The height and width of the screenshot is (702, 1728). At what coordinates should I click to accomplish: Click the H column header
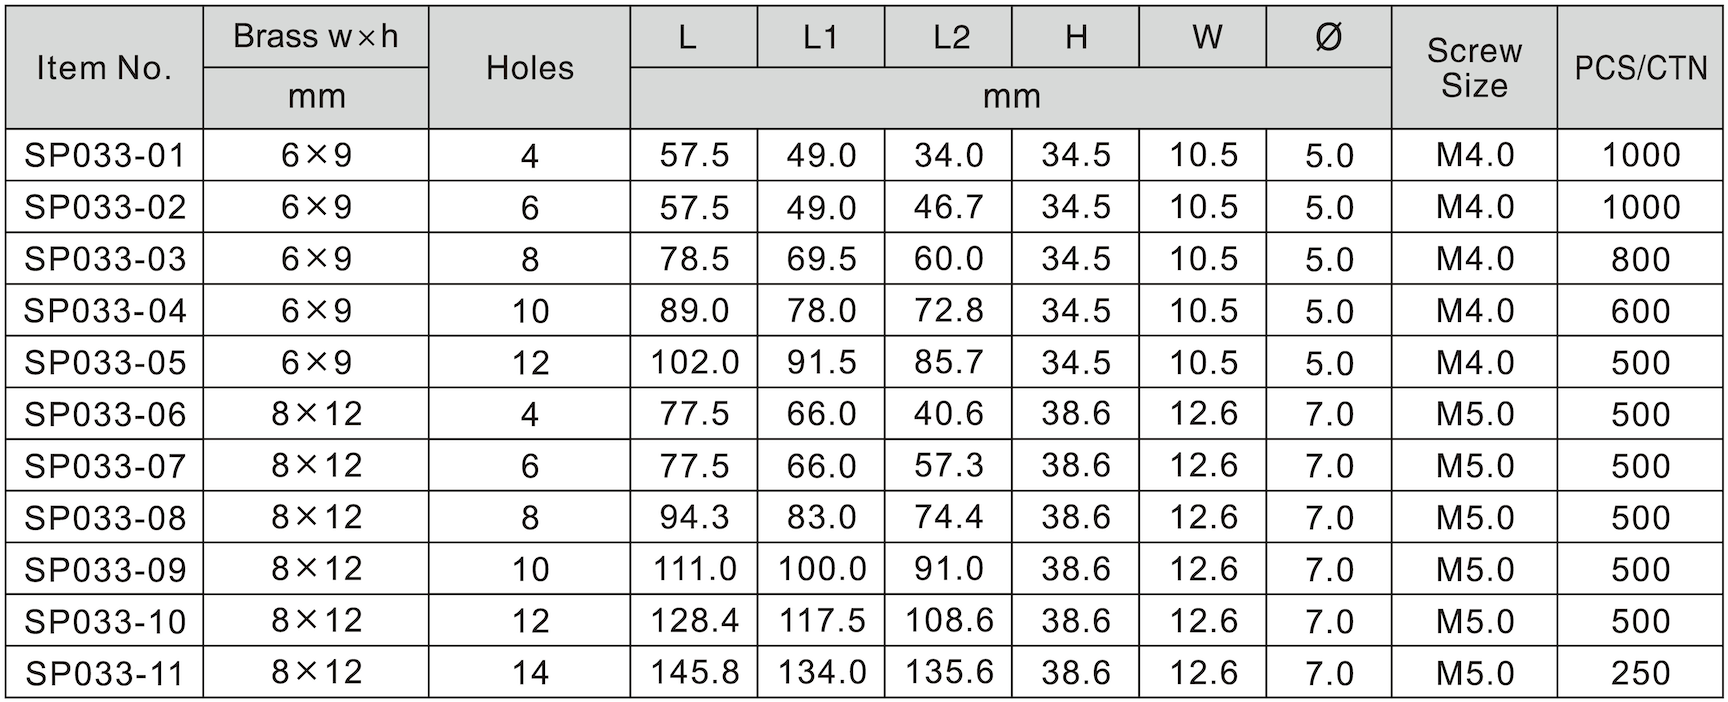point(1076,37)
